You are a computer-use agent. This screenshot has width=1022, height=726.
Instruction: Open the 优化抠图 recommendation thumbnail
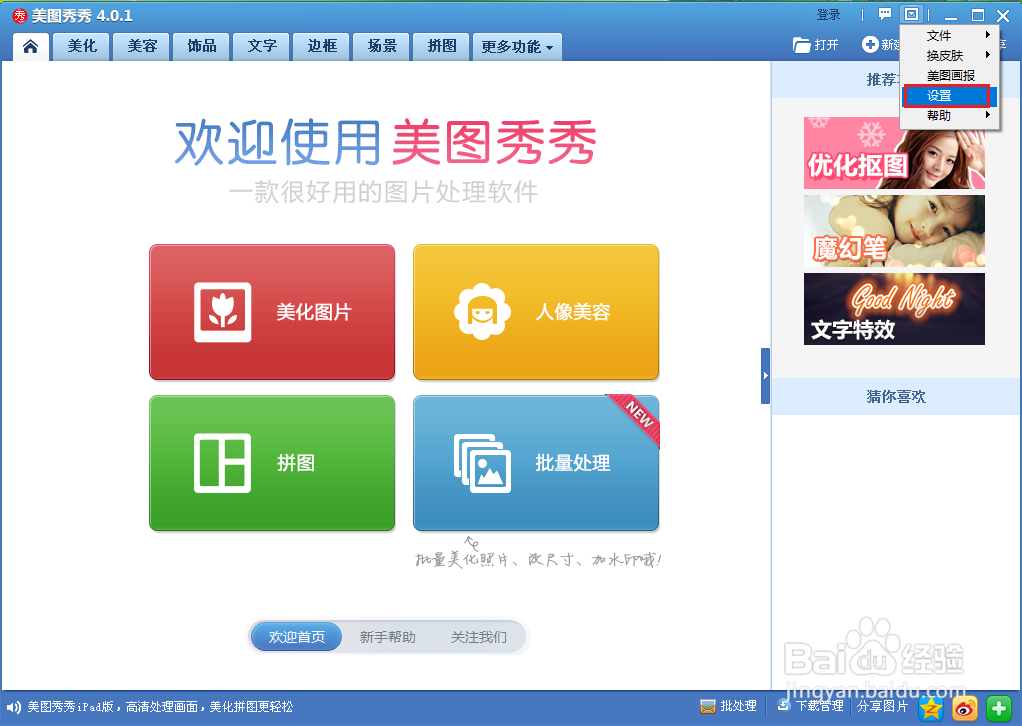pos(894,152)
